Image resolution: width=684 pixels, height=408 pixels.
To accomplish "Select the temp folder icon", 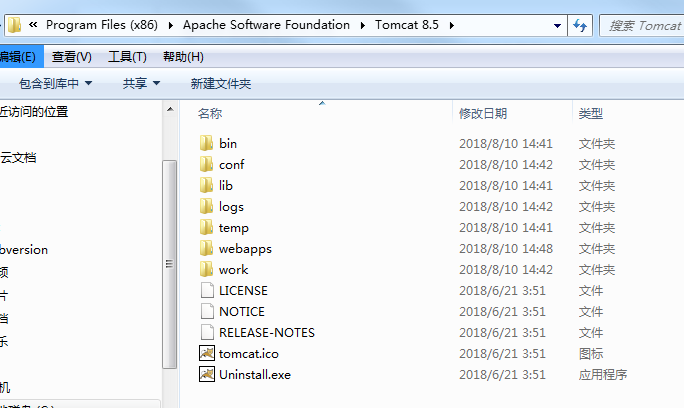I will coord(206,227).
